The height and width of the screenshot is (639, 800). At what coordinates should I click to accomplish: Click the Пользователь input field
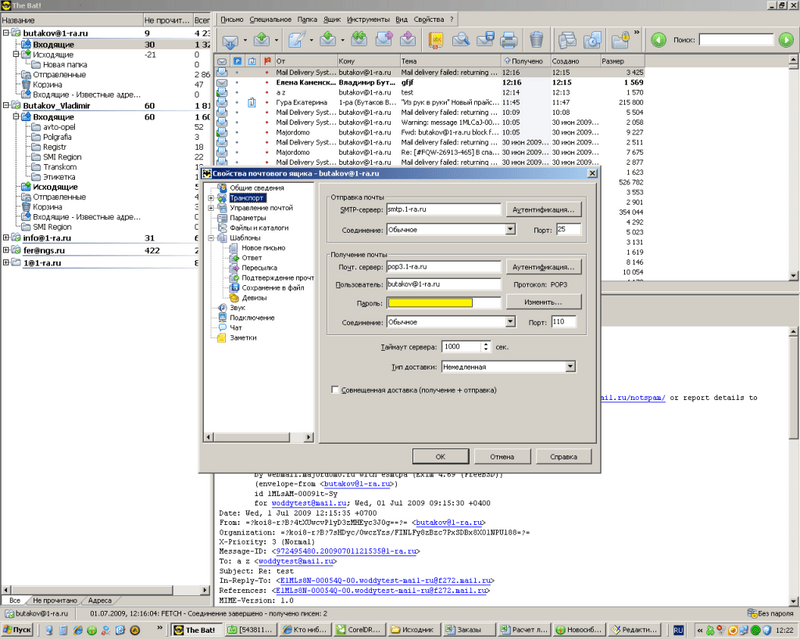(x=443, y=284)
